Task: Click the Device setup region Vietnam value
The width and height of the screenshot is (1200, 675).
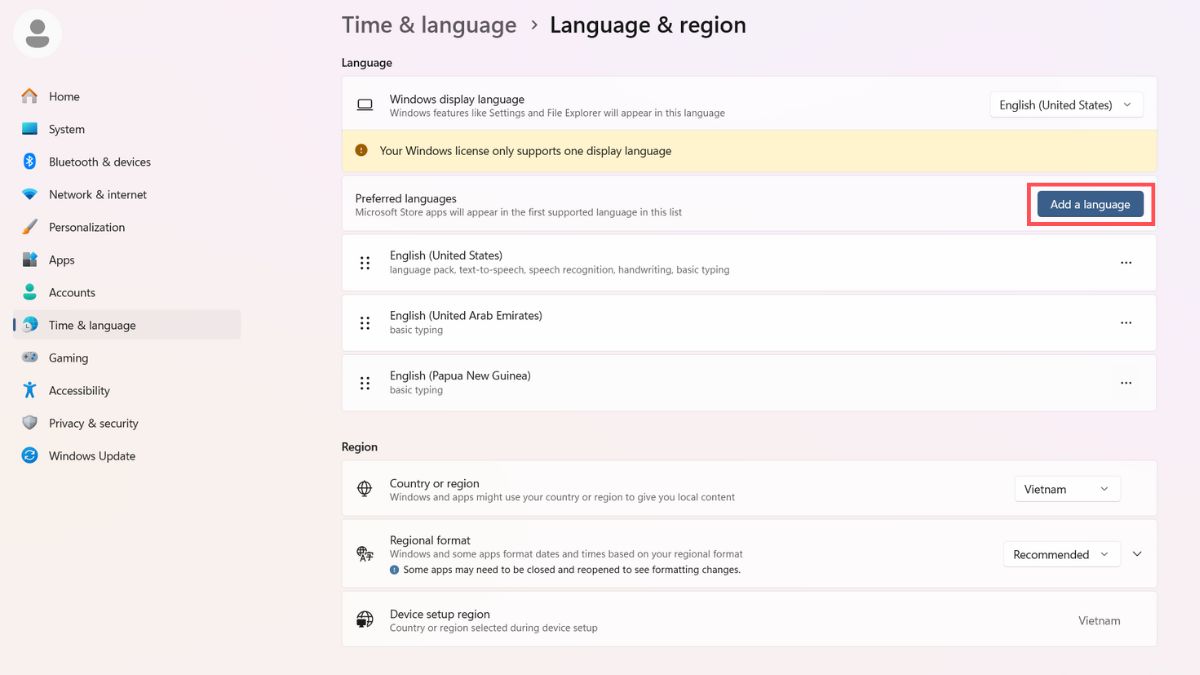Action: click(x=1099, y=620)
